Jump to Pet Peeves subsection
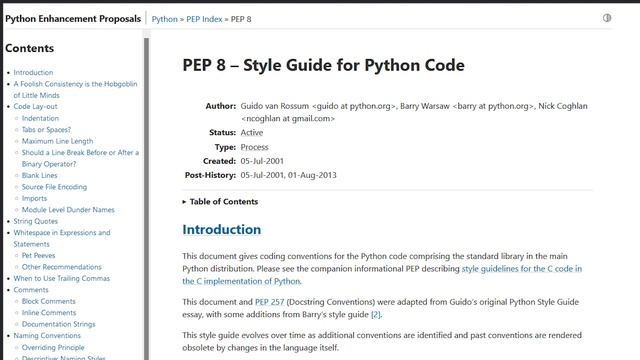The height and width of the screenshot is (360, 640). (x=38, y=255)
